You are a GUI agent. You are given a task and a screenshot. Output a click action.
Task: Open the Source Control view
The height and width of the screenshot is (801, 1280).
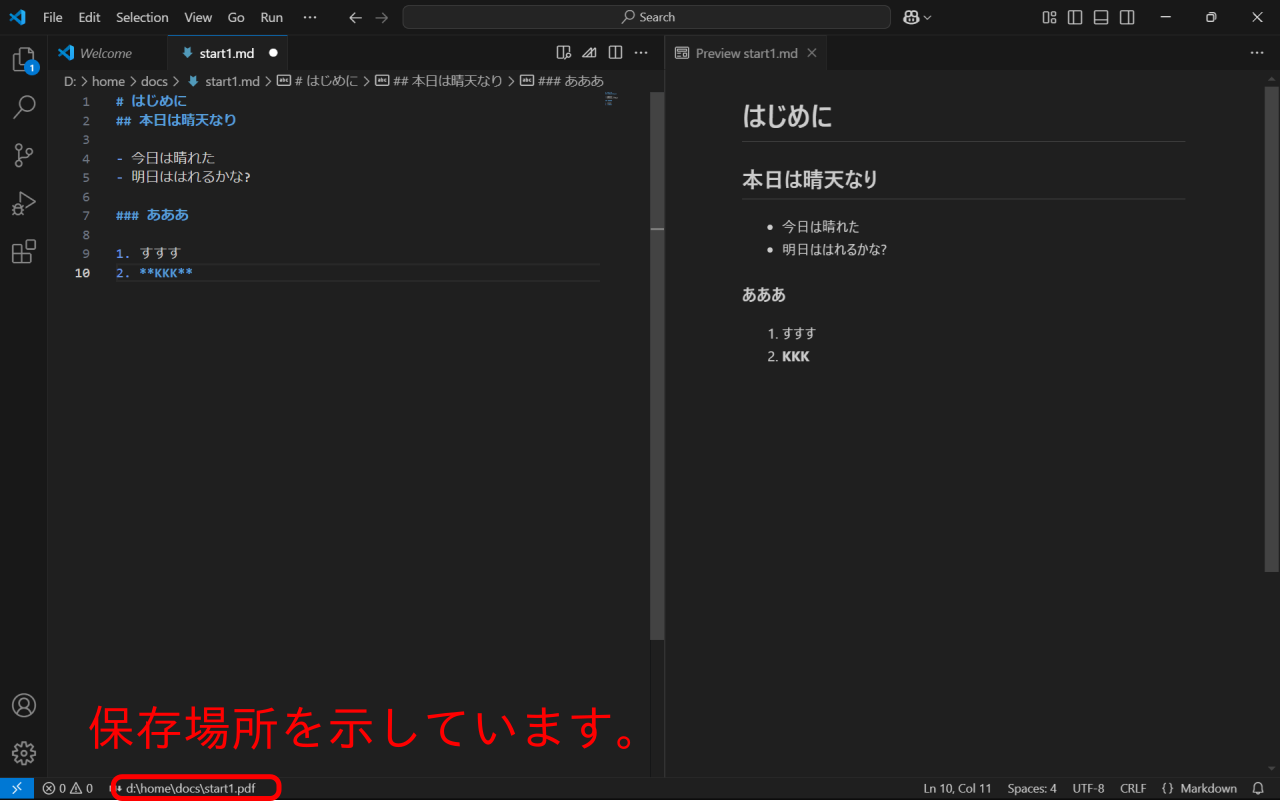[x=23, y=155]
